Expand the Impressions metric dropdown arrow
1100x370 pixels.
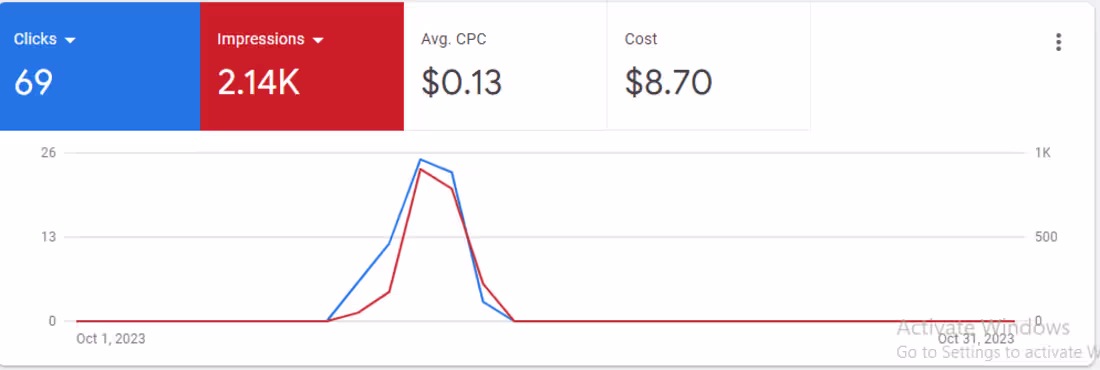[x=318, y=41]
